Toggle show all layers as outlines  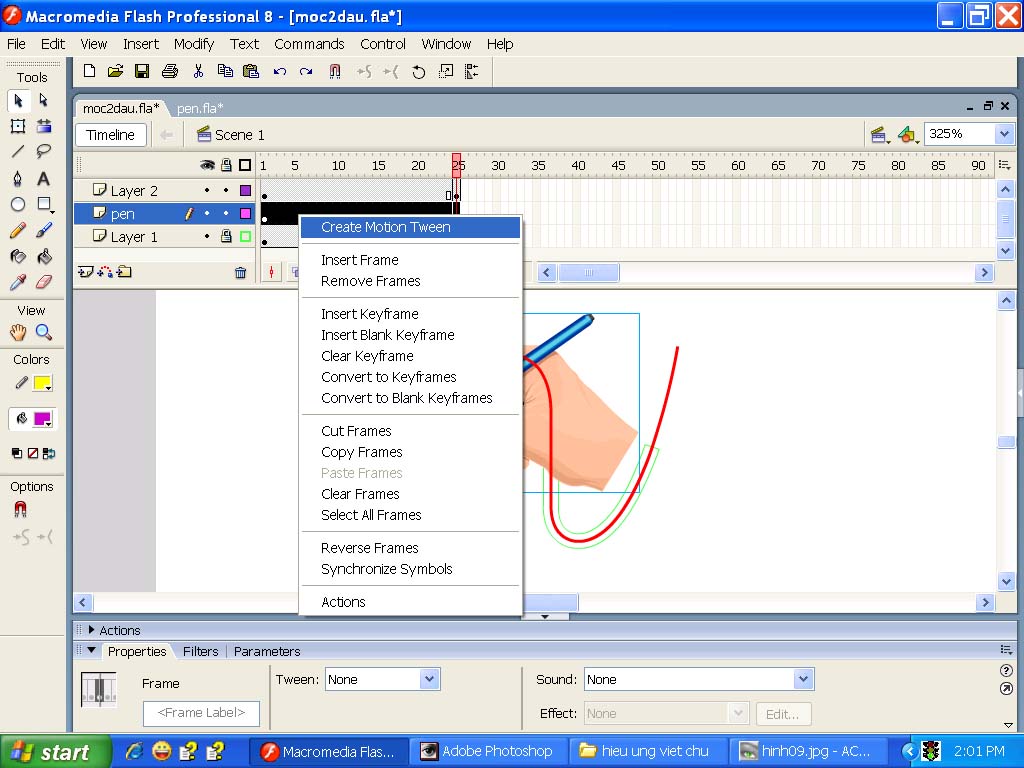[x=245, y=165]
